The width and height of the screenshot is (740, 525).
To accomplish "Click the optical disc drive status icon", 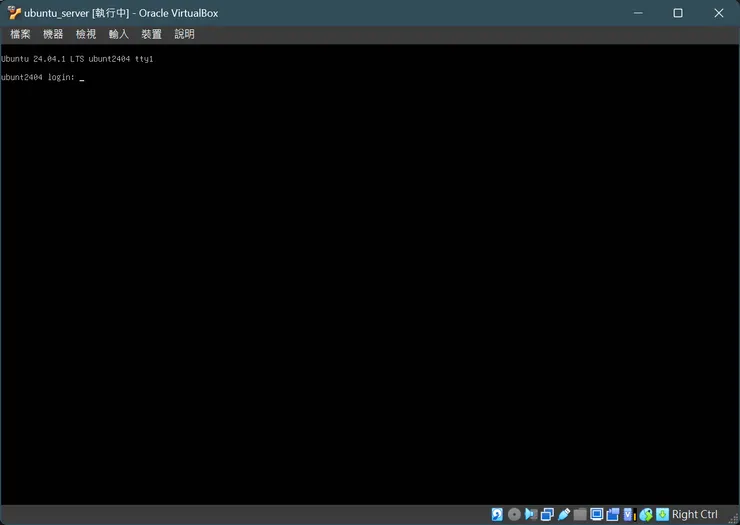I will click(514, 514).
